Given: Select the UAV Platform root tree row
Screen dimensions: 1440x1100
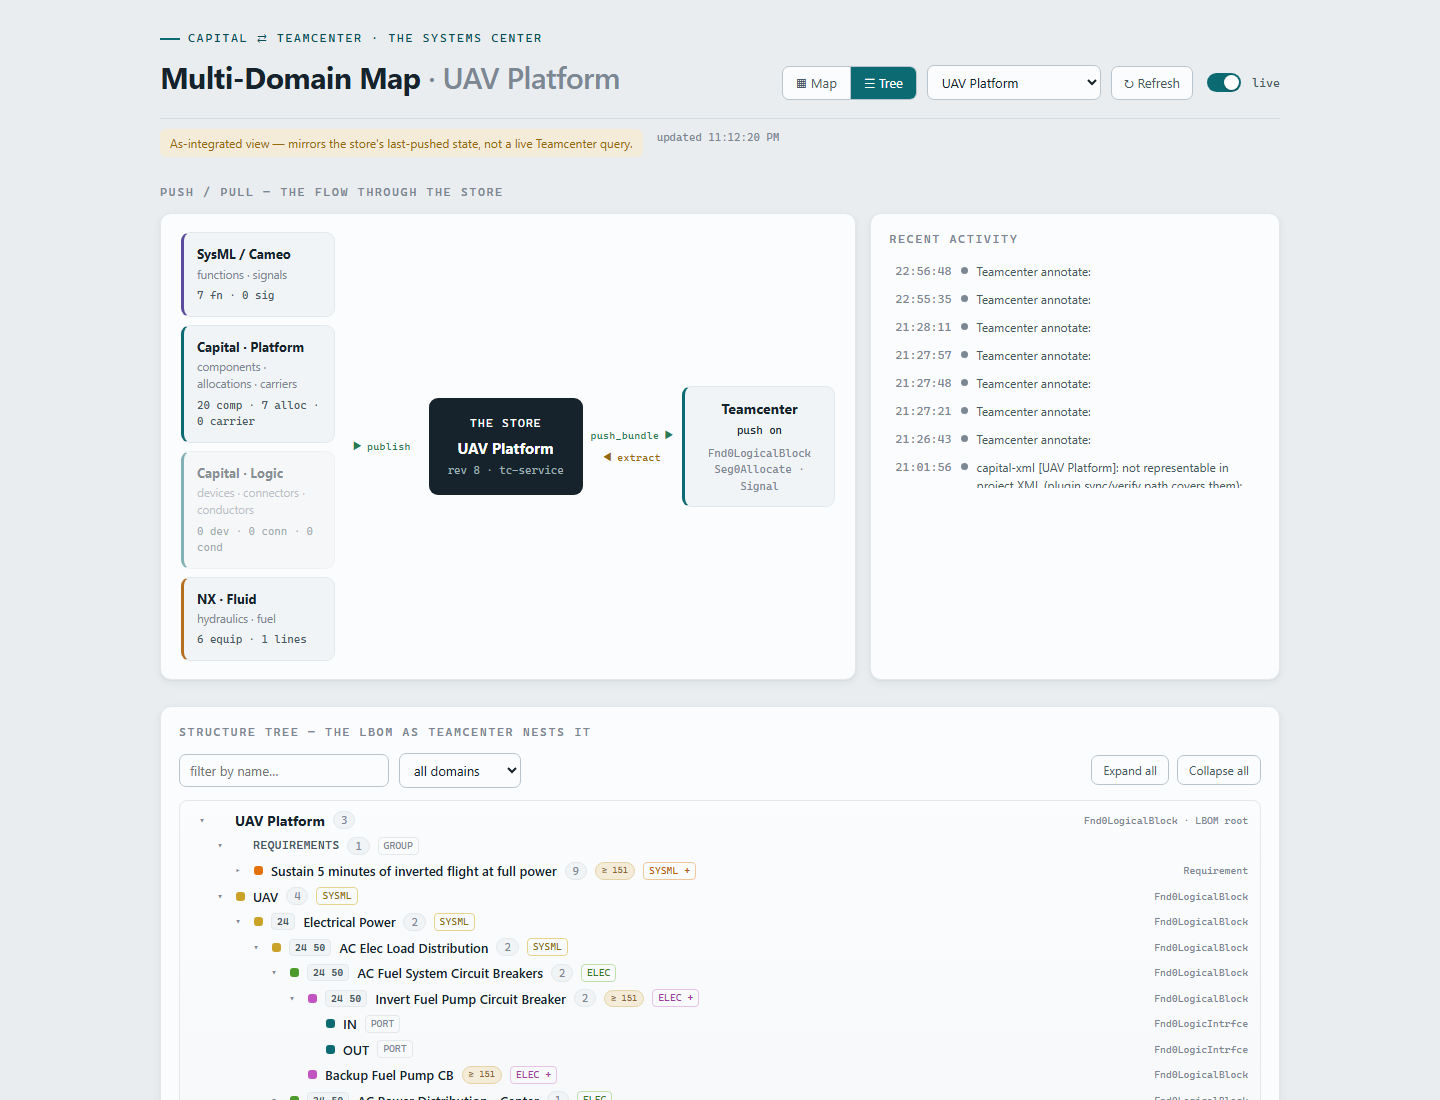Looking at the screenshot, I should point(720,821).
